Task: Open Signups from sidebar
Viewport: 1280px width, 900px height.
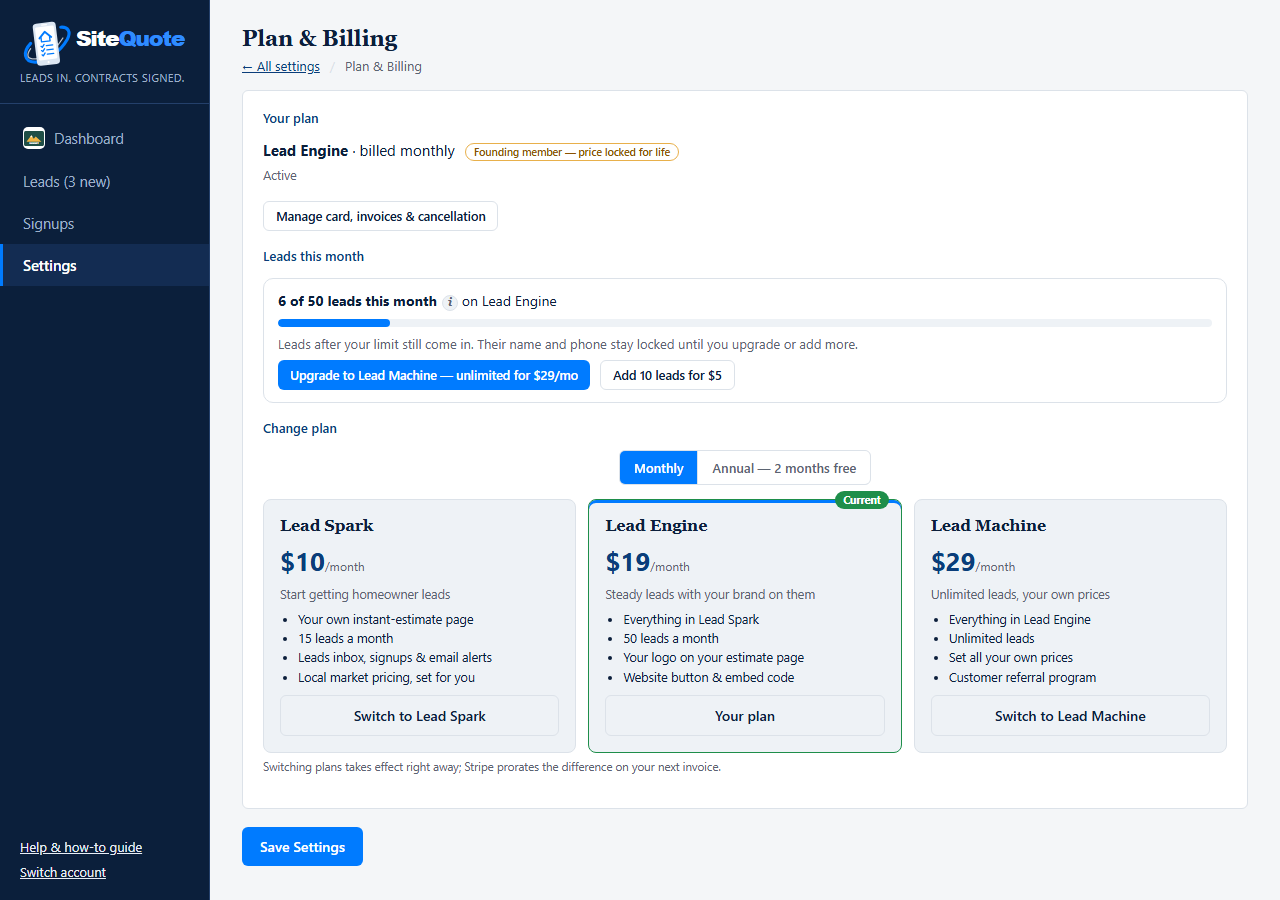Action: pos(105,224)
